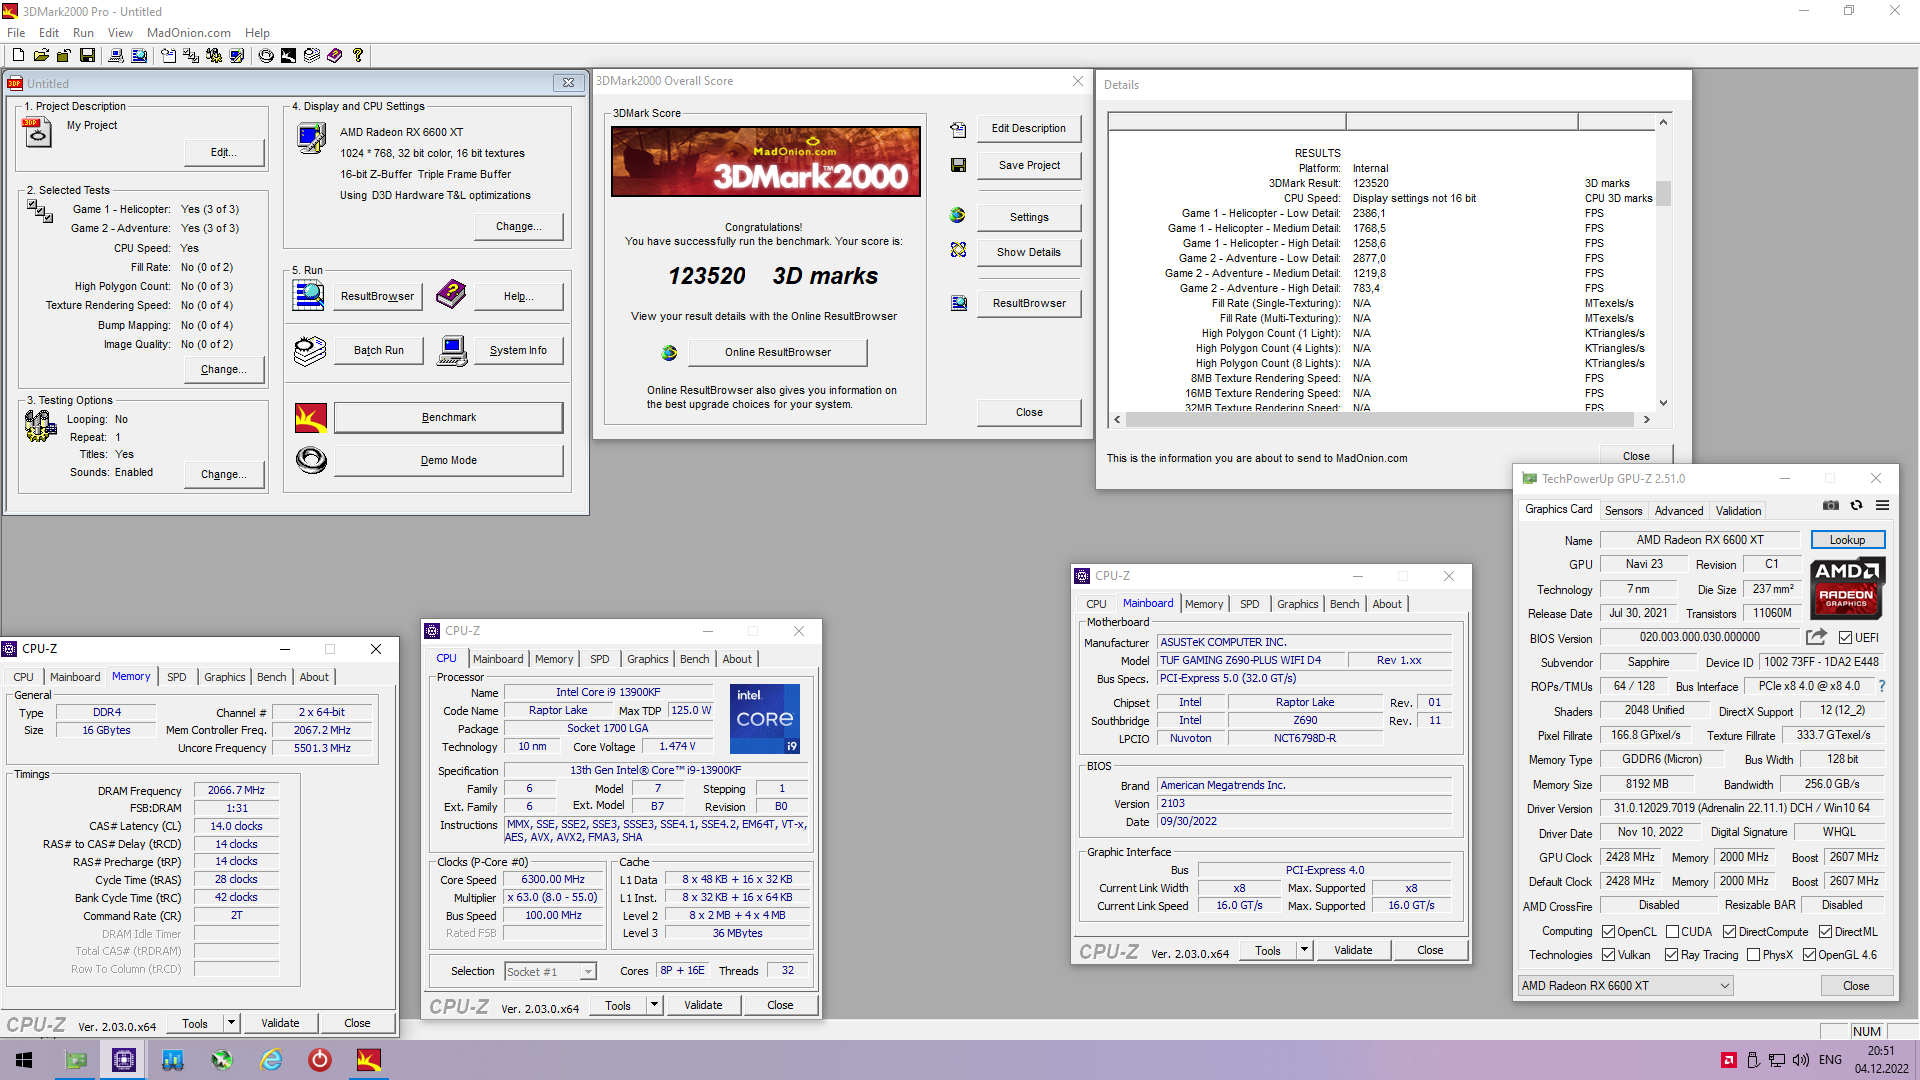
Task: Click the Online ResultBrowser button
Action: coord(778,353)
